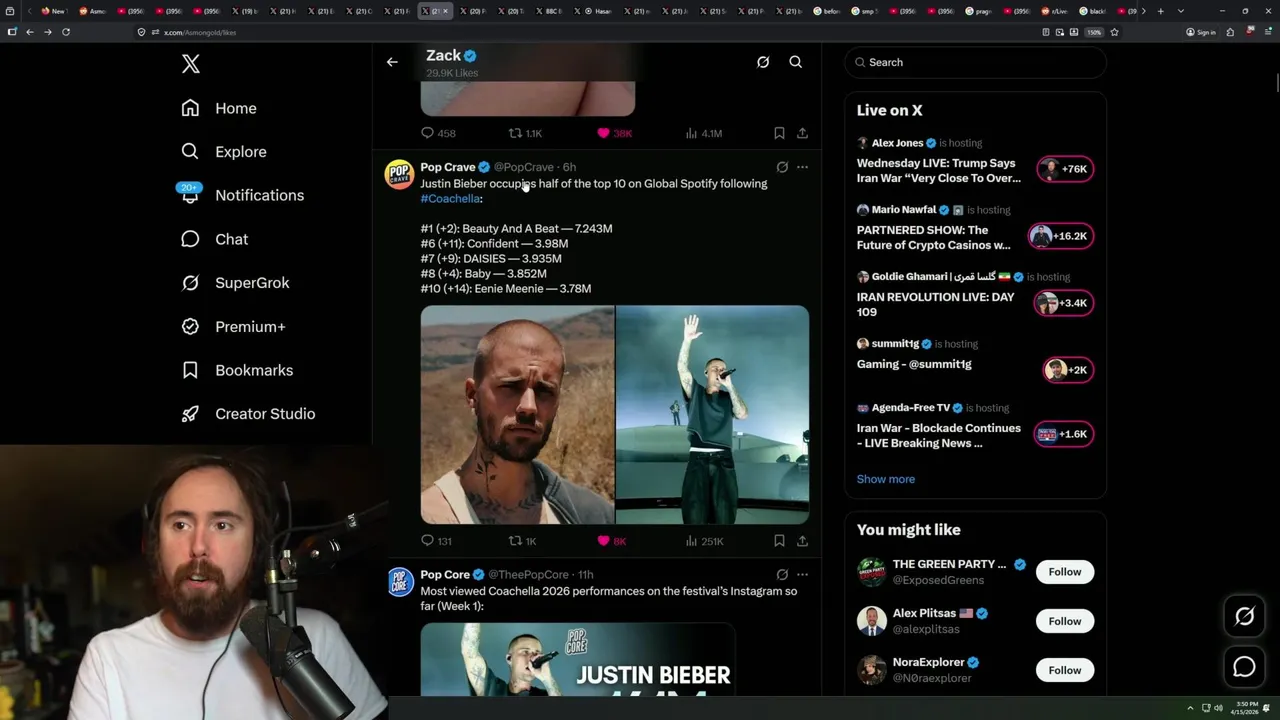Open Justin Bieber close-up photo
Image resolution: width=1280 pixels, height=720 pixels.
(517, 415)
